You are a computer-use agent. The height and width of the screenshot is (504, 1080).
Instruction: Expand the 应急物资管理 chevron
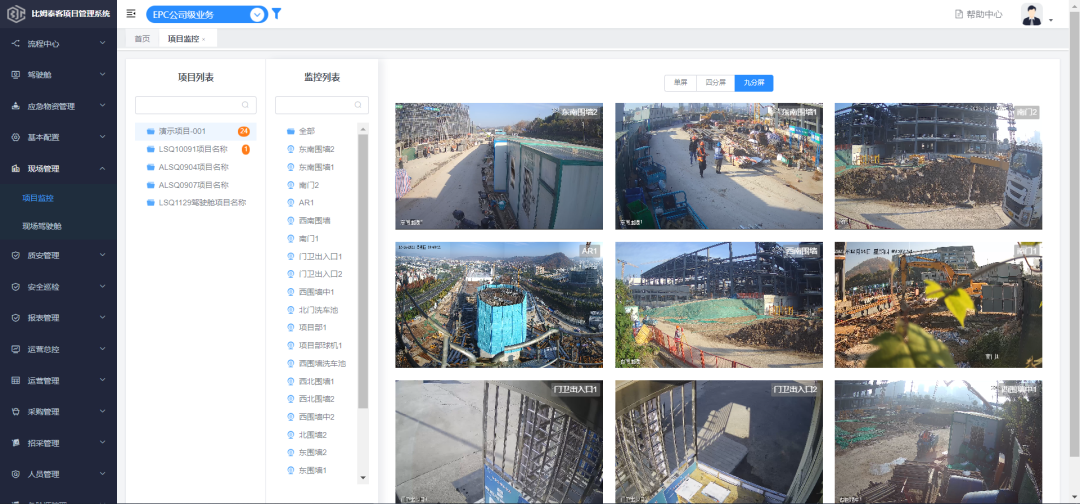103,106
